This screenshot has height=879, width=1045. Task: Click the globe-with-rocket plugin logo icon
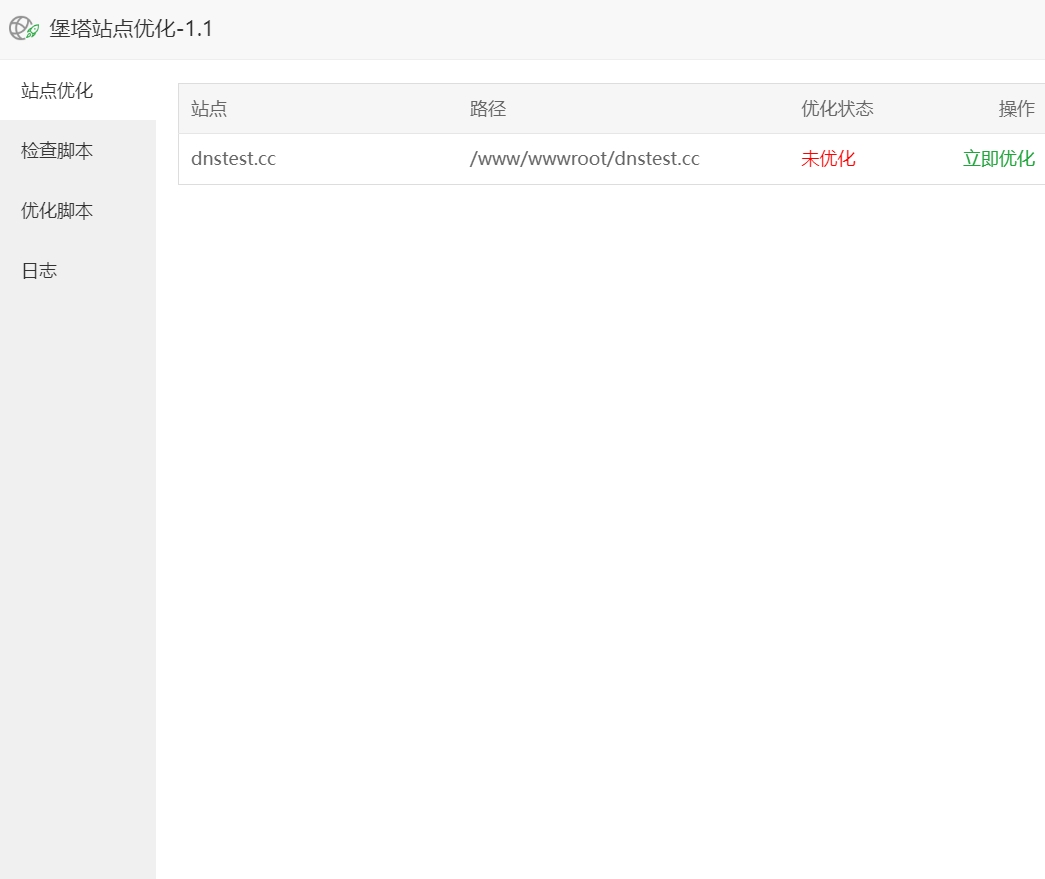pos(21,28)
